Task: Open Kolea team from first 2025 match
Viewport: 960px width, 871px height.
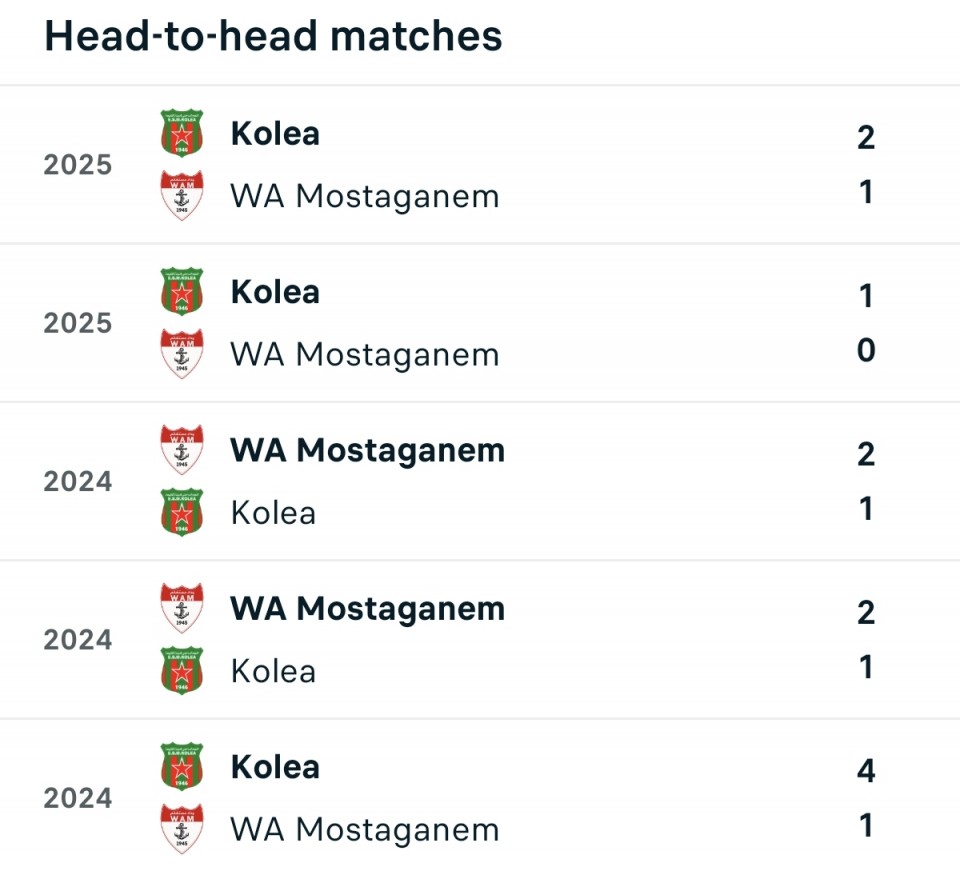Action: [275, 134]
